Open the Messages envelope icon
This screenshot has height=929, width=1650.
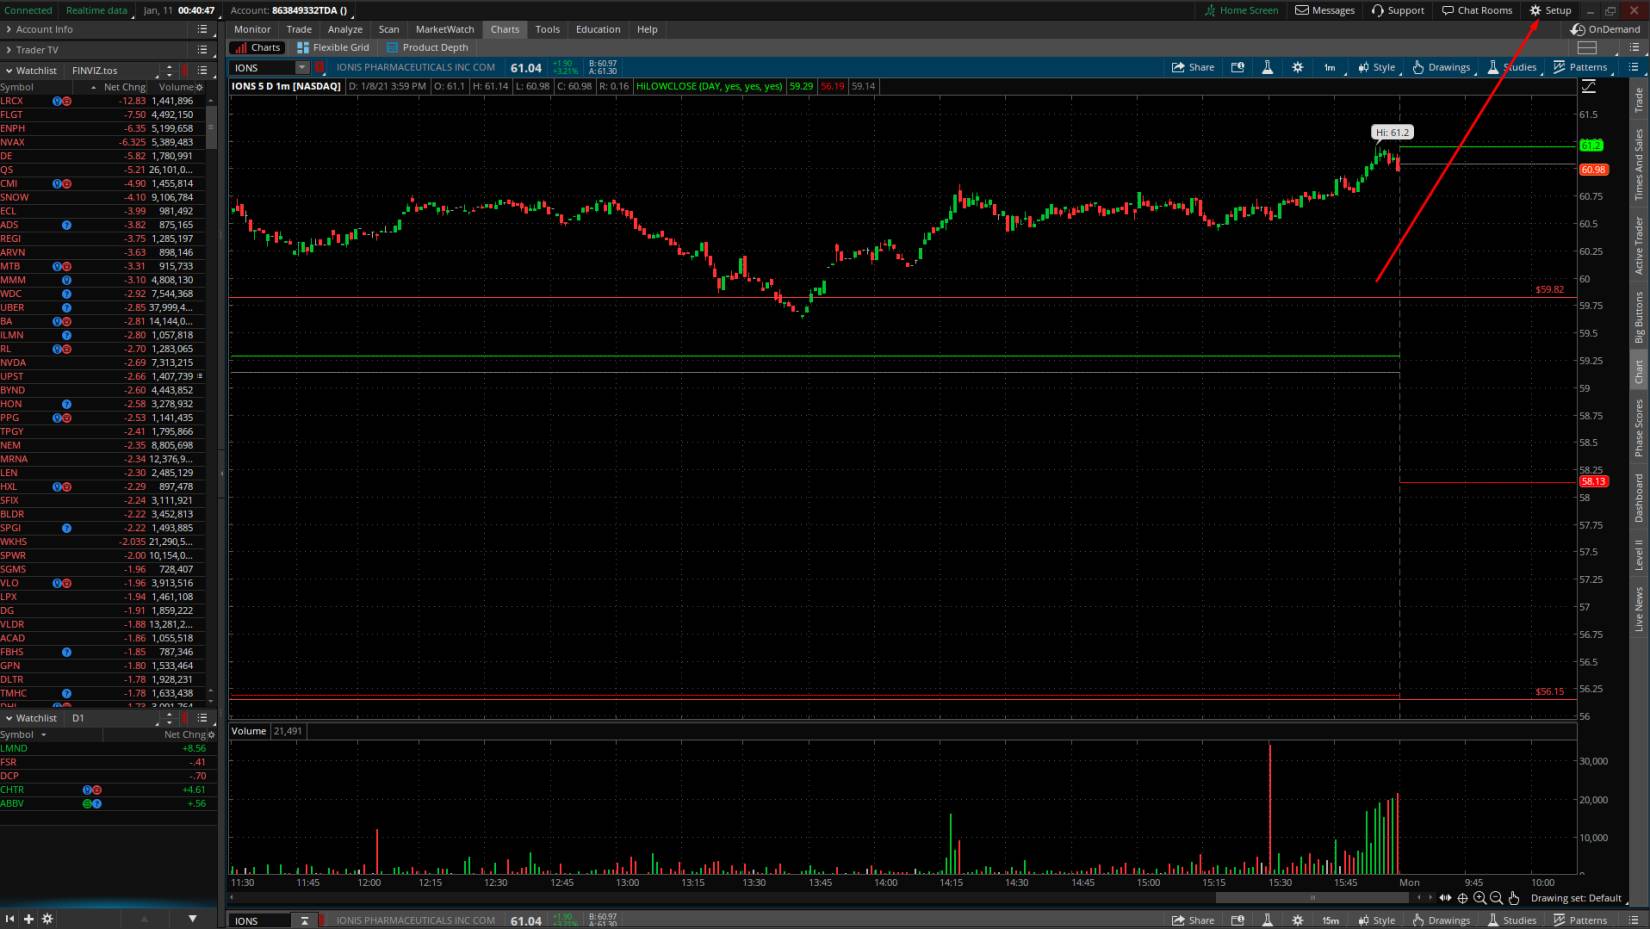(1324, 10)
